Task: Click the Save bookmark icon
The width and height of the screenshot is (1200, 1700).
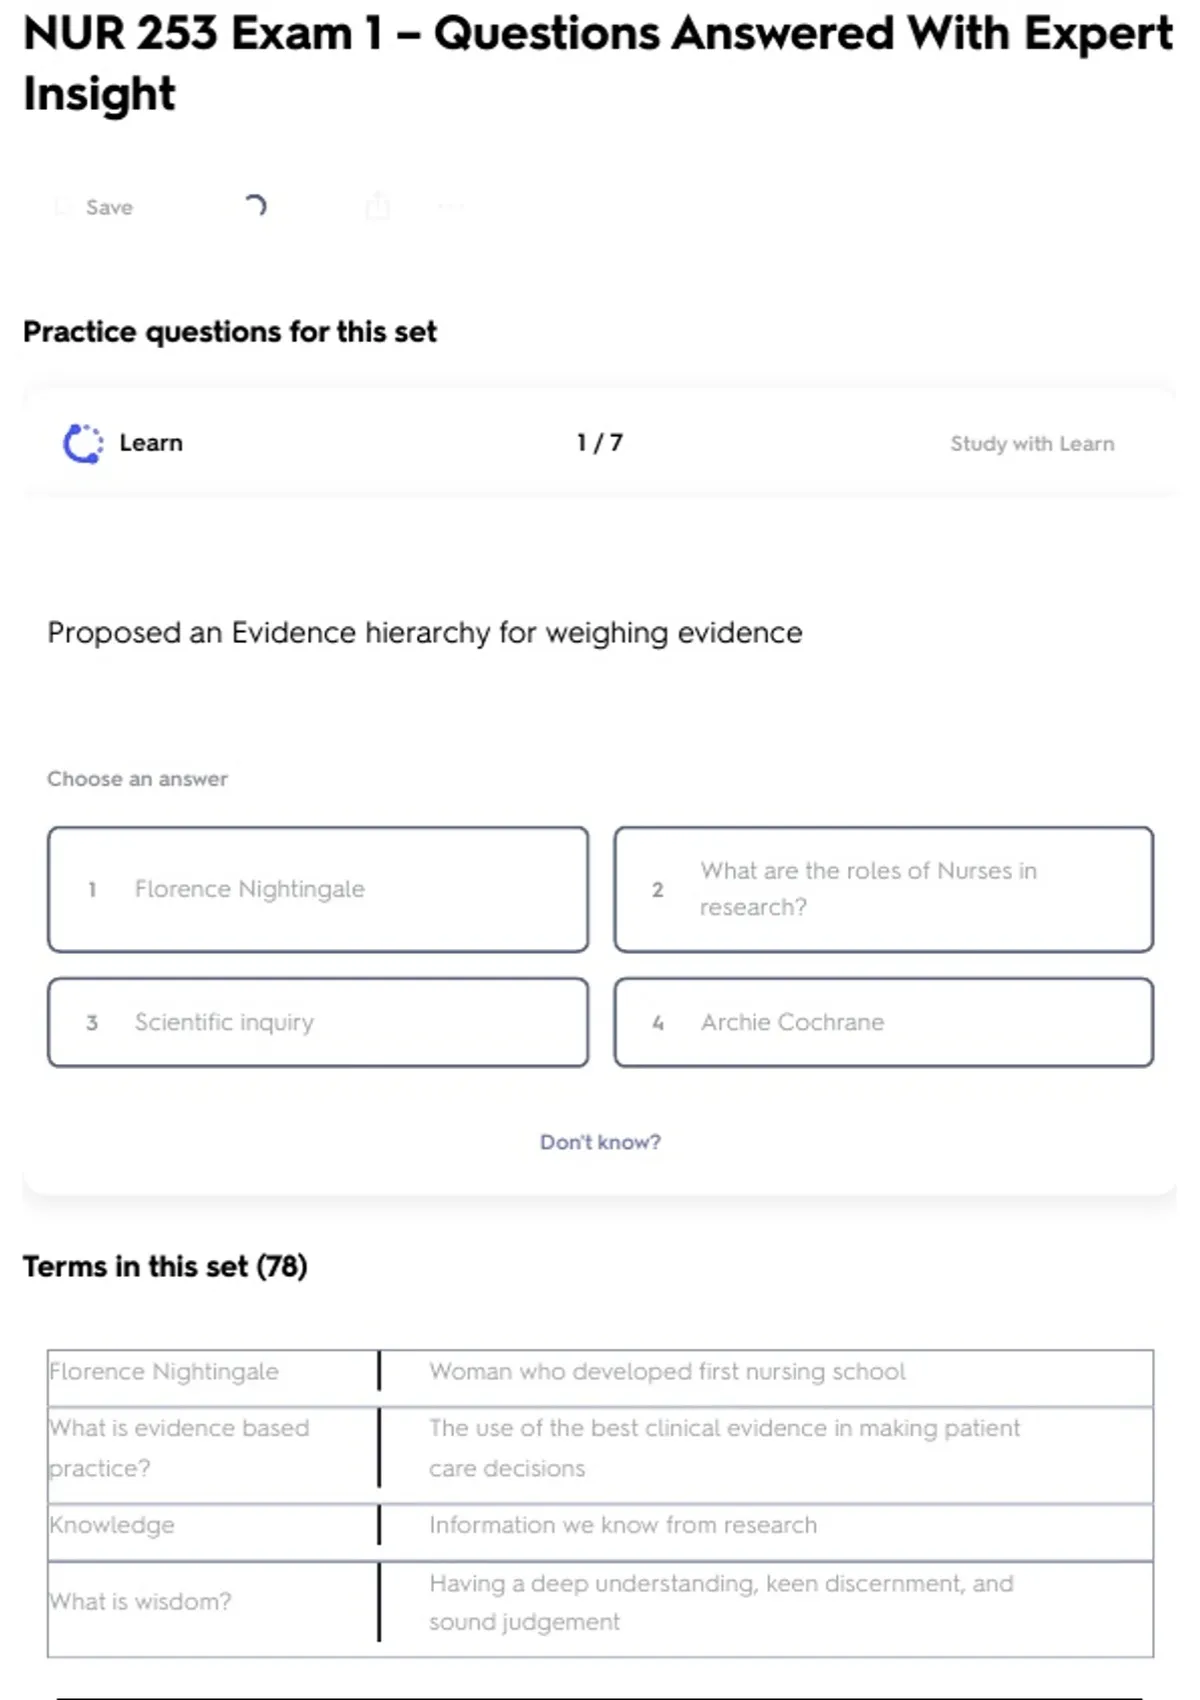Action: [x=63, y=207]
